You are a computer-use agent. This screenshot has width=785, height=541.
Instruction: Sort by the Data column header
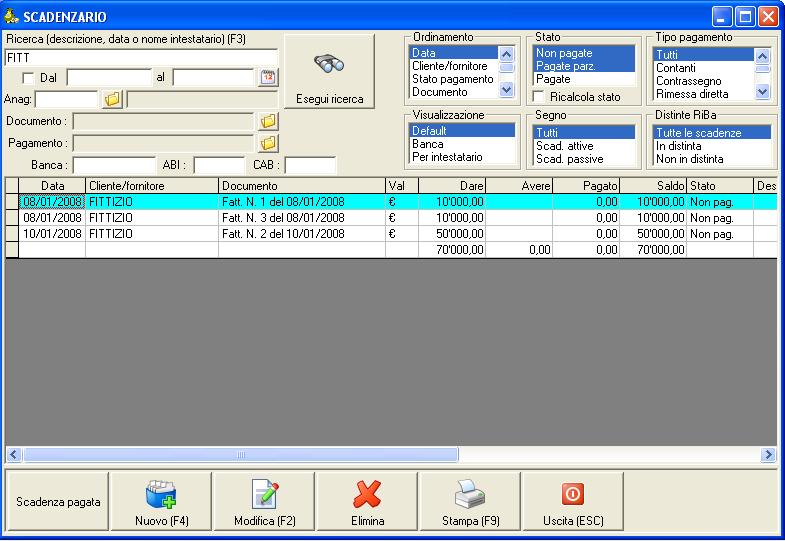[52, 186]
